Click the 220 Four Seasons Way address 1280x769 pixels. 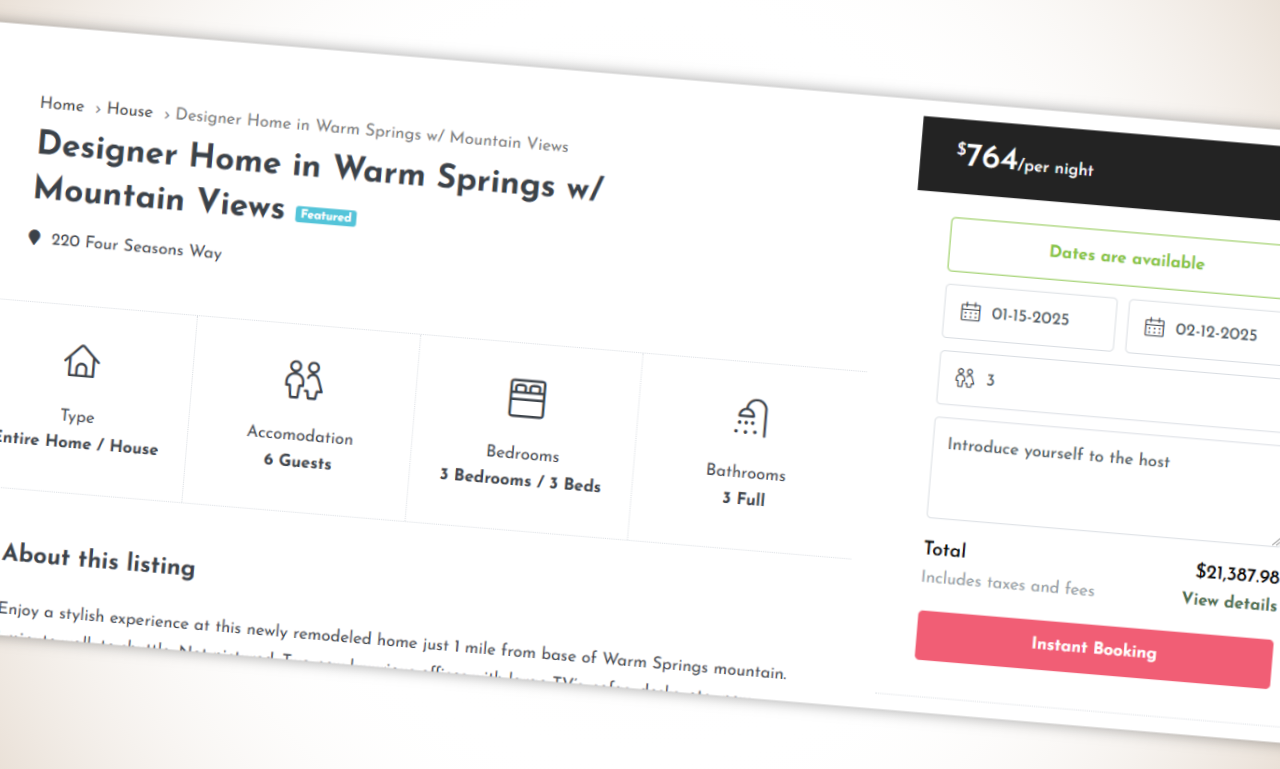coord(136,246)
